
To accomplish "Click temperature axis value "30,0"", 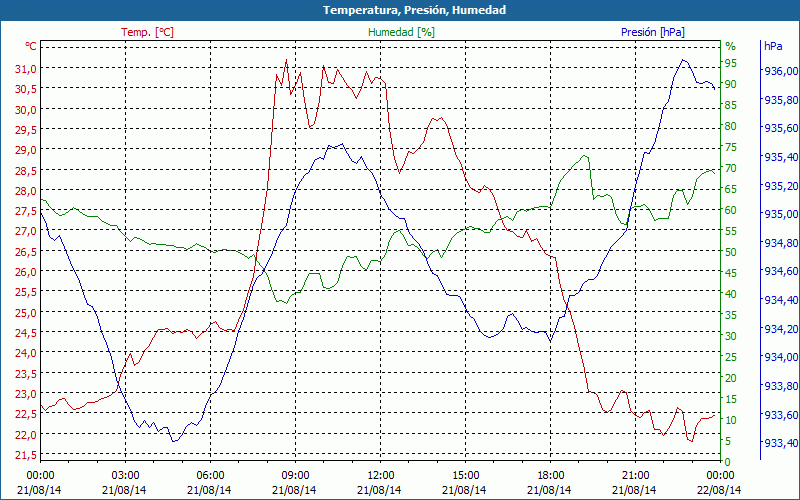I will 24,109.
